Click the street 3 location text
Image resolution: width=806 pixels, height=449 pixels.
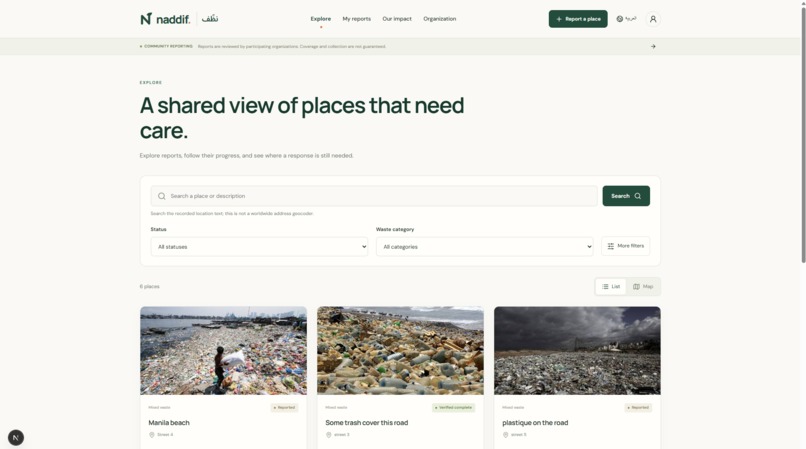(x=342, y=435)
